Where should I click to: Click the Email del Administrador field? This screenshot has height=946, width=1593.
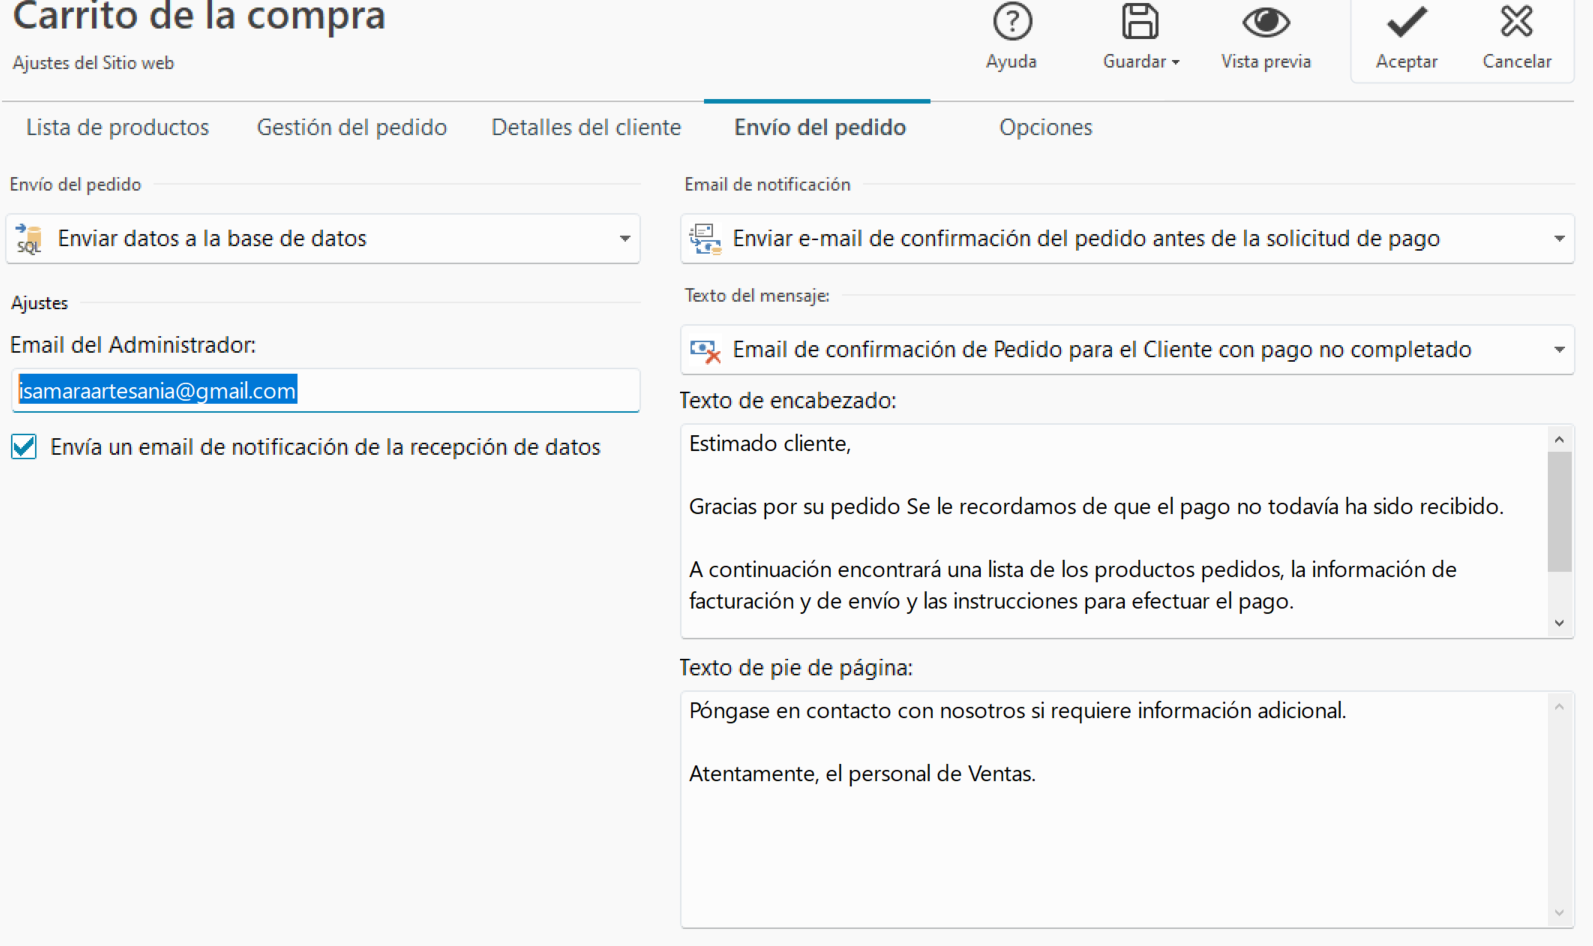pyautogui.click(x=325, y=391)
